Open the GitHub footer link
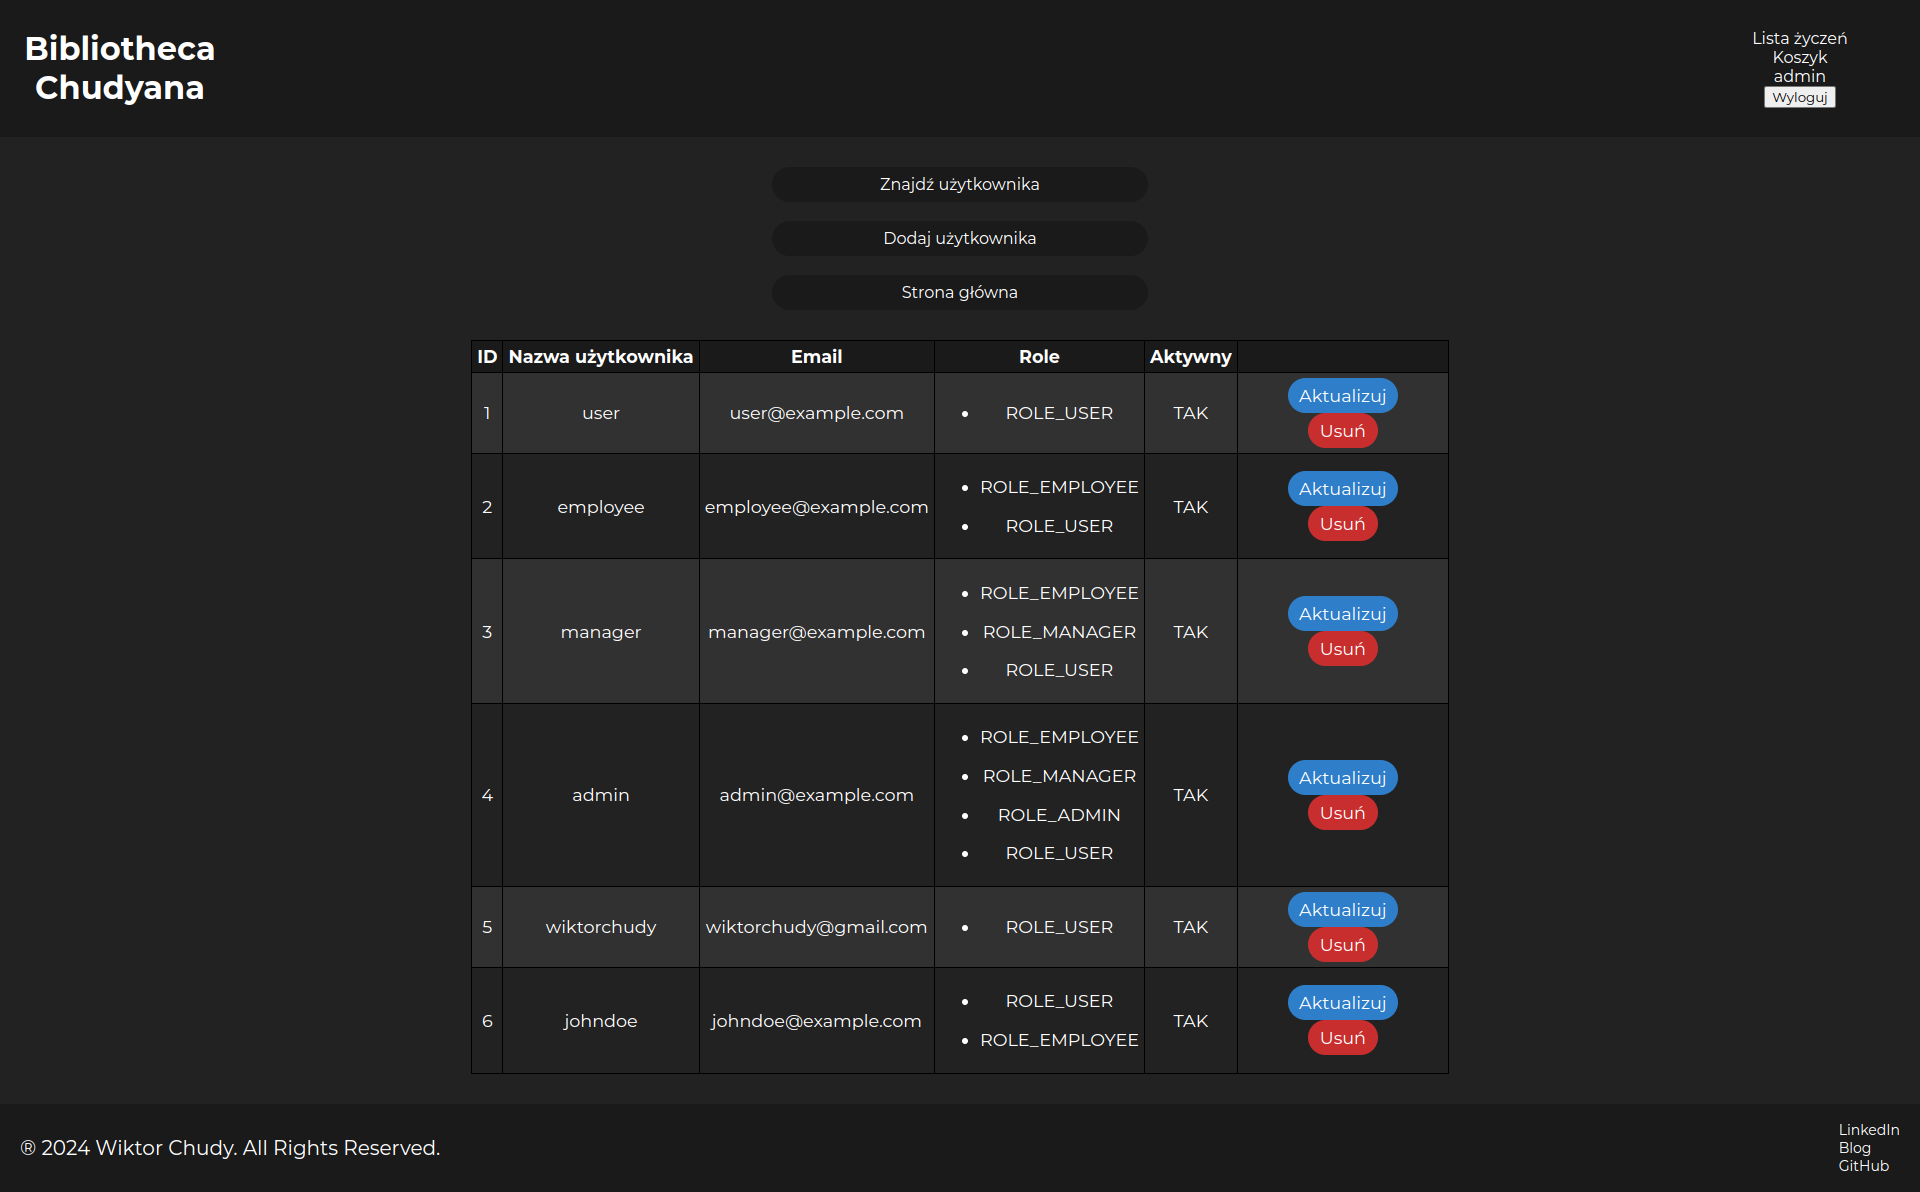Screen dimensions: 1920x1192 (1863, 1166)
